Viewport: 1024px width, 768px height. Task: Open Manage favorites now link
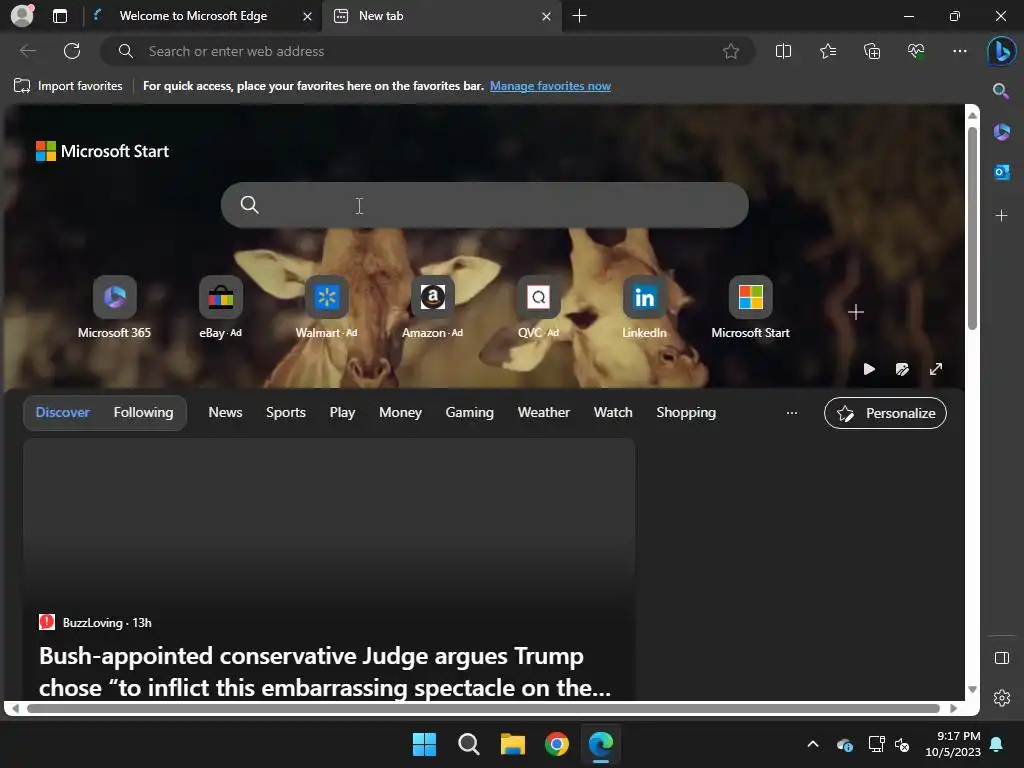pos(550,86)
